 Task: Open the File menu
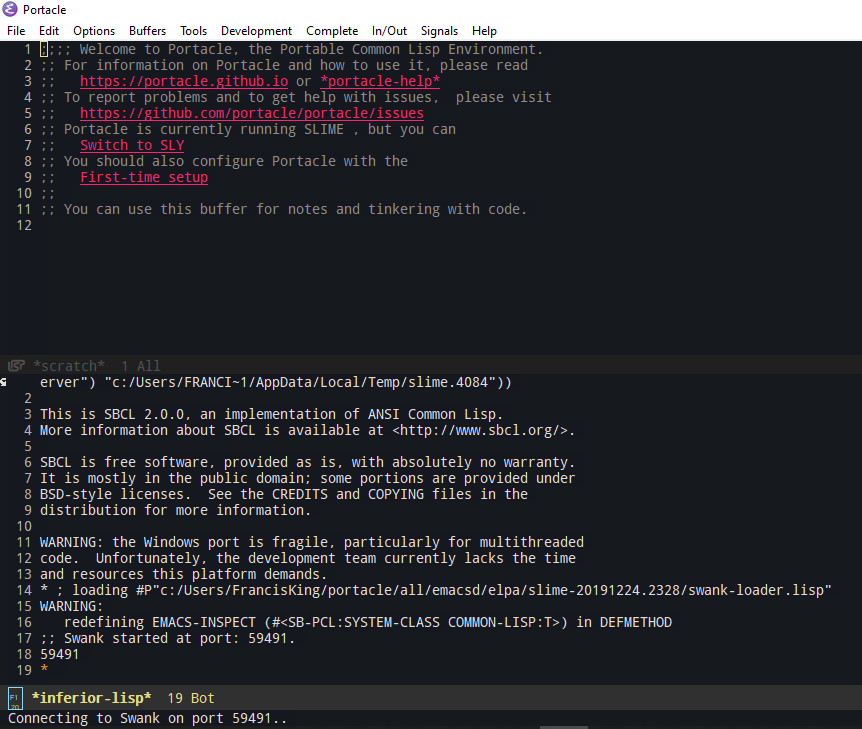click(16, 31)
